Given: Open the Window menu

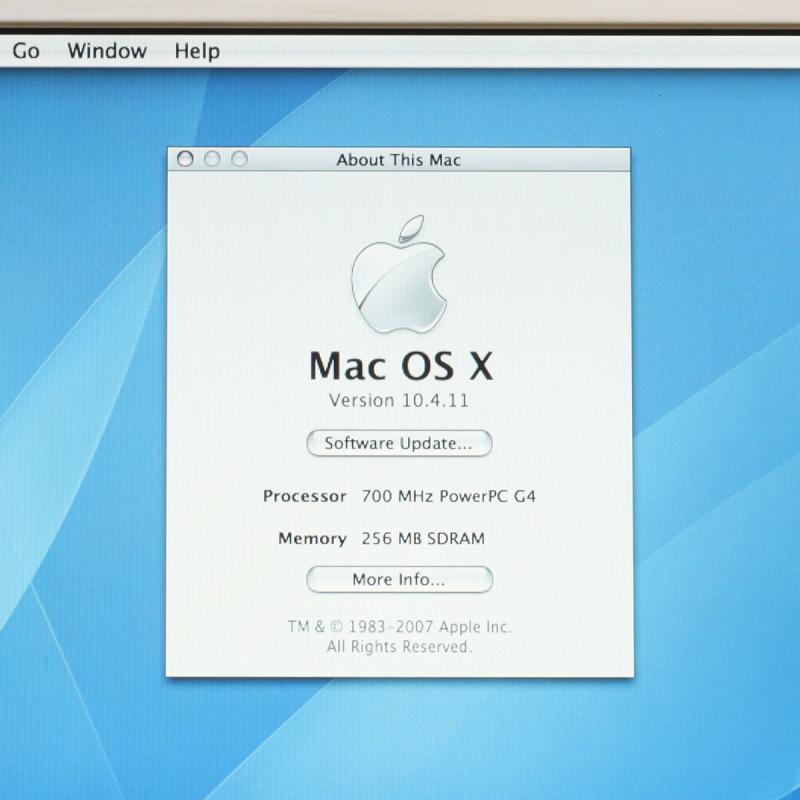Looking at the screenshot, I should pos(107,51).
